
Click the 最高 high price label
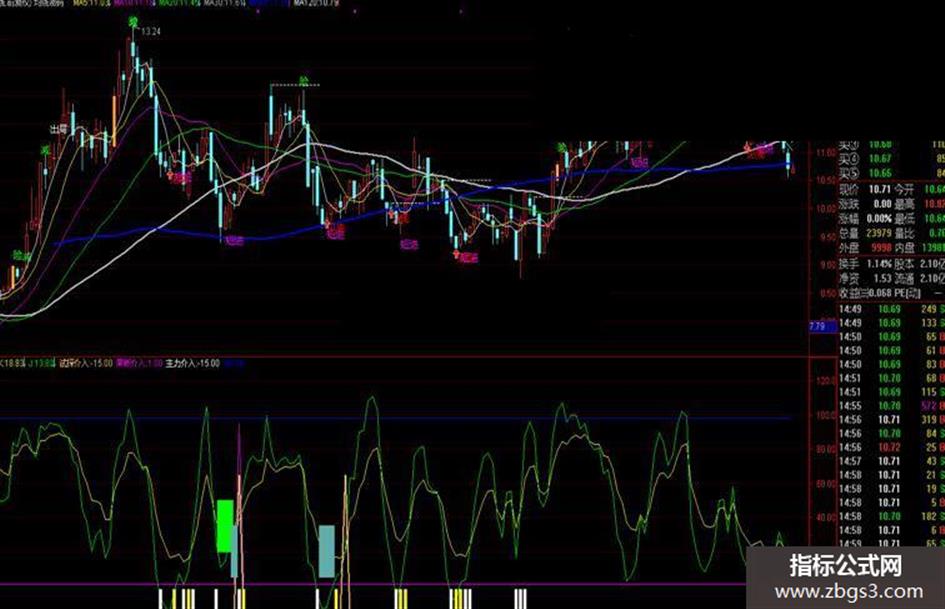pos(904,204)
